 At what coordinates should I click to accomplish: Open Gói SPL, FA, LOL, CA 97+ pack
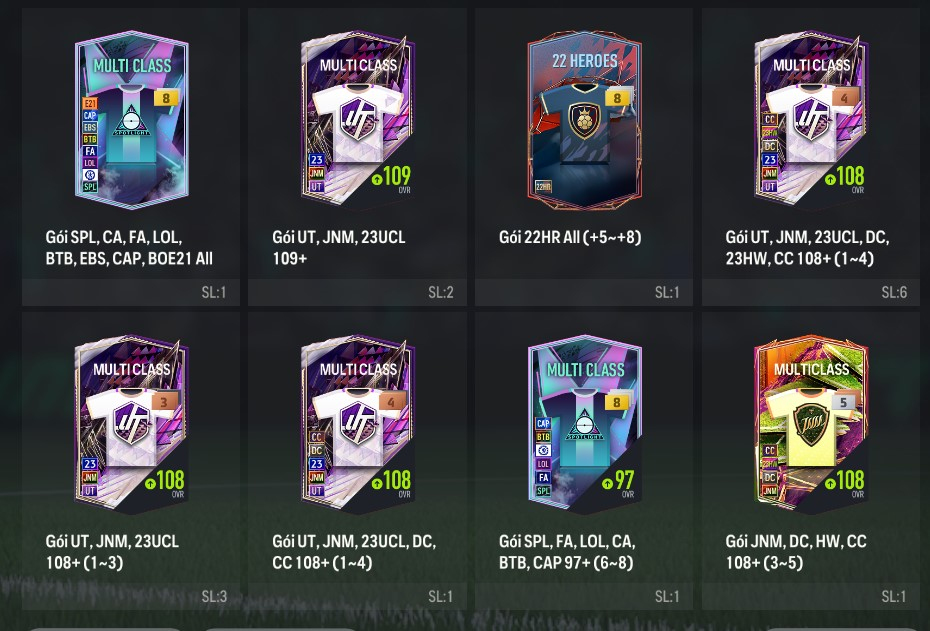pyautogui.click(x=567, y=552)
